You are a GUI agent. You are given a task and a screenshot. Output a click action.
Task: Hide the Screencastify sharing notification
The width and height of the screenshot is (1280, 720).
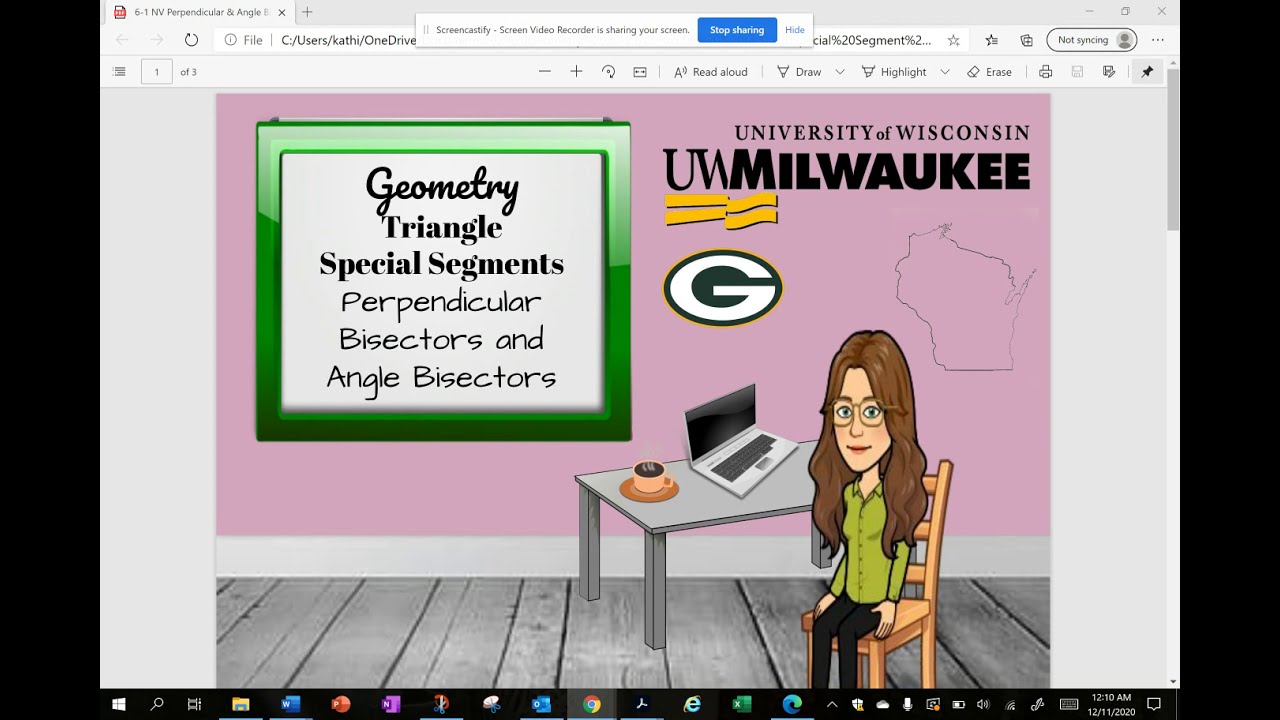pos(795,30)
